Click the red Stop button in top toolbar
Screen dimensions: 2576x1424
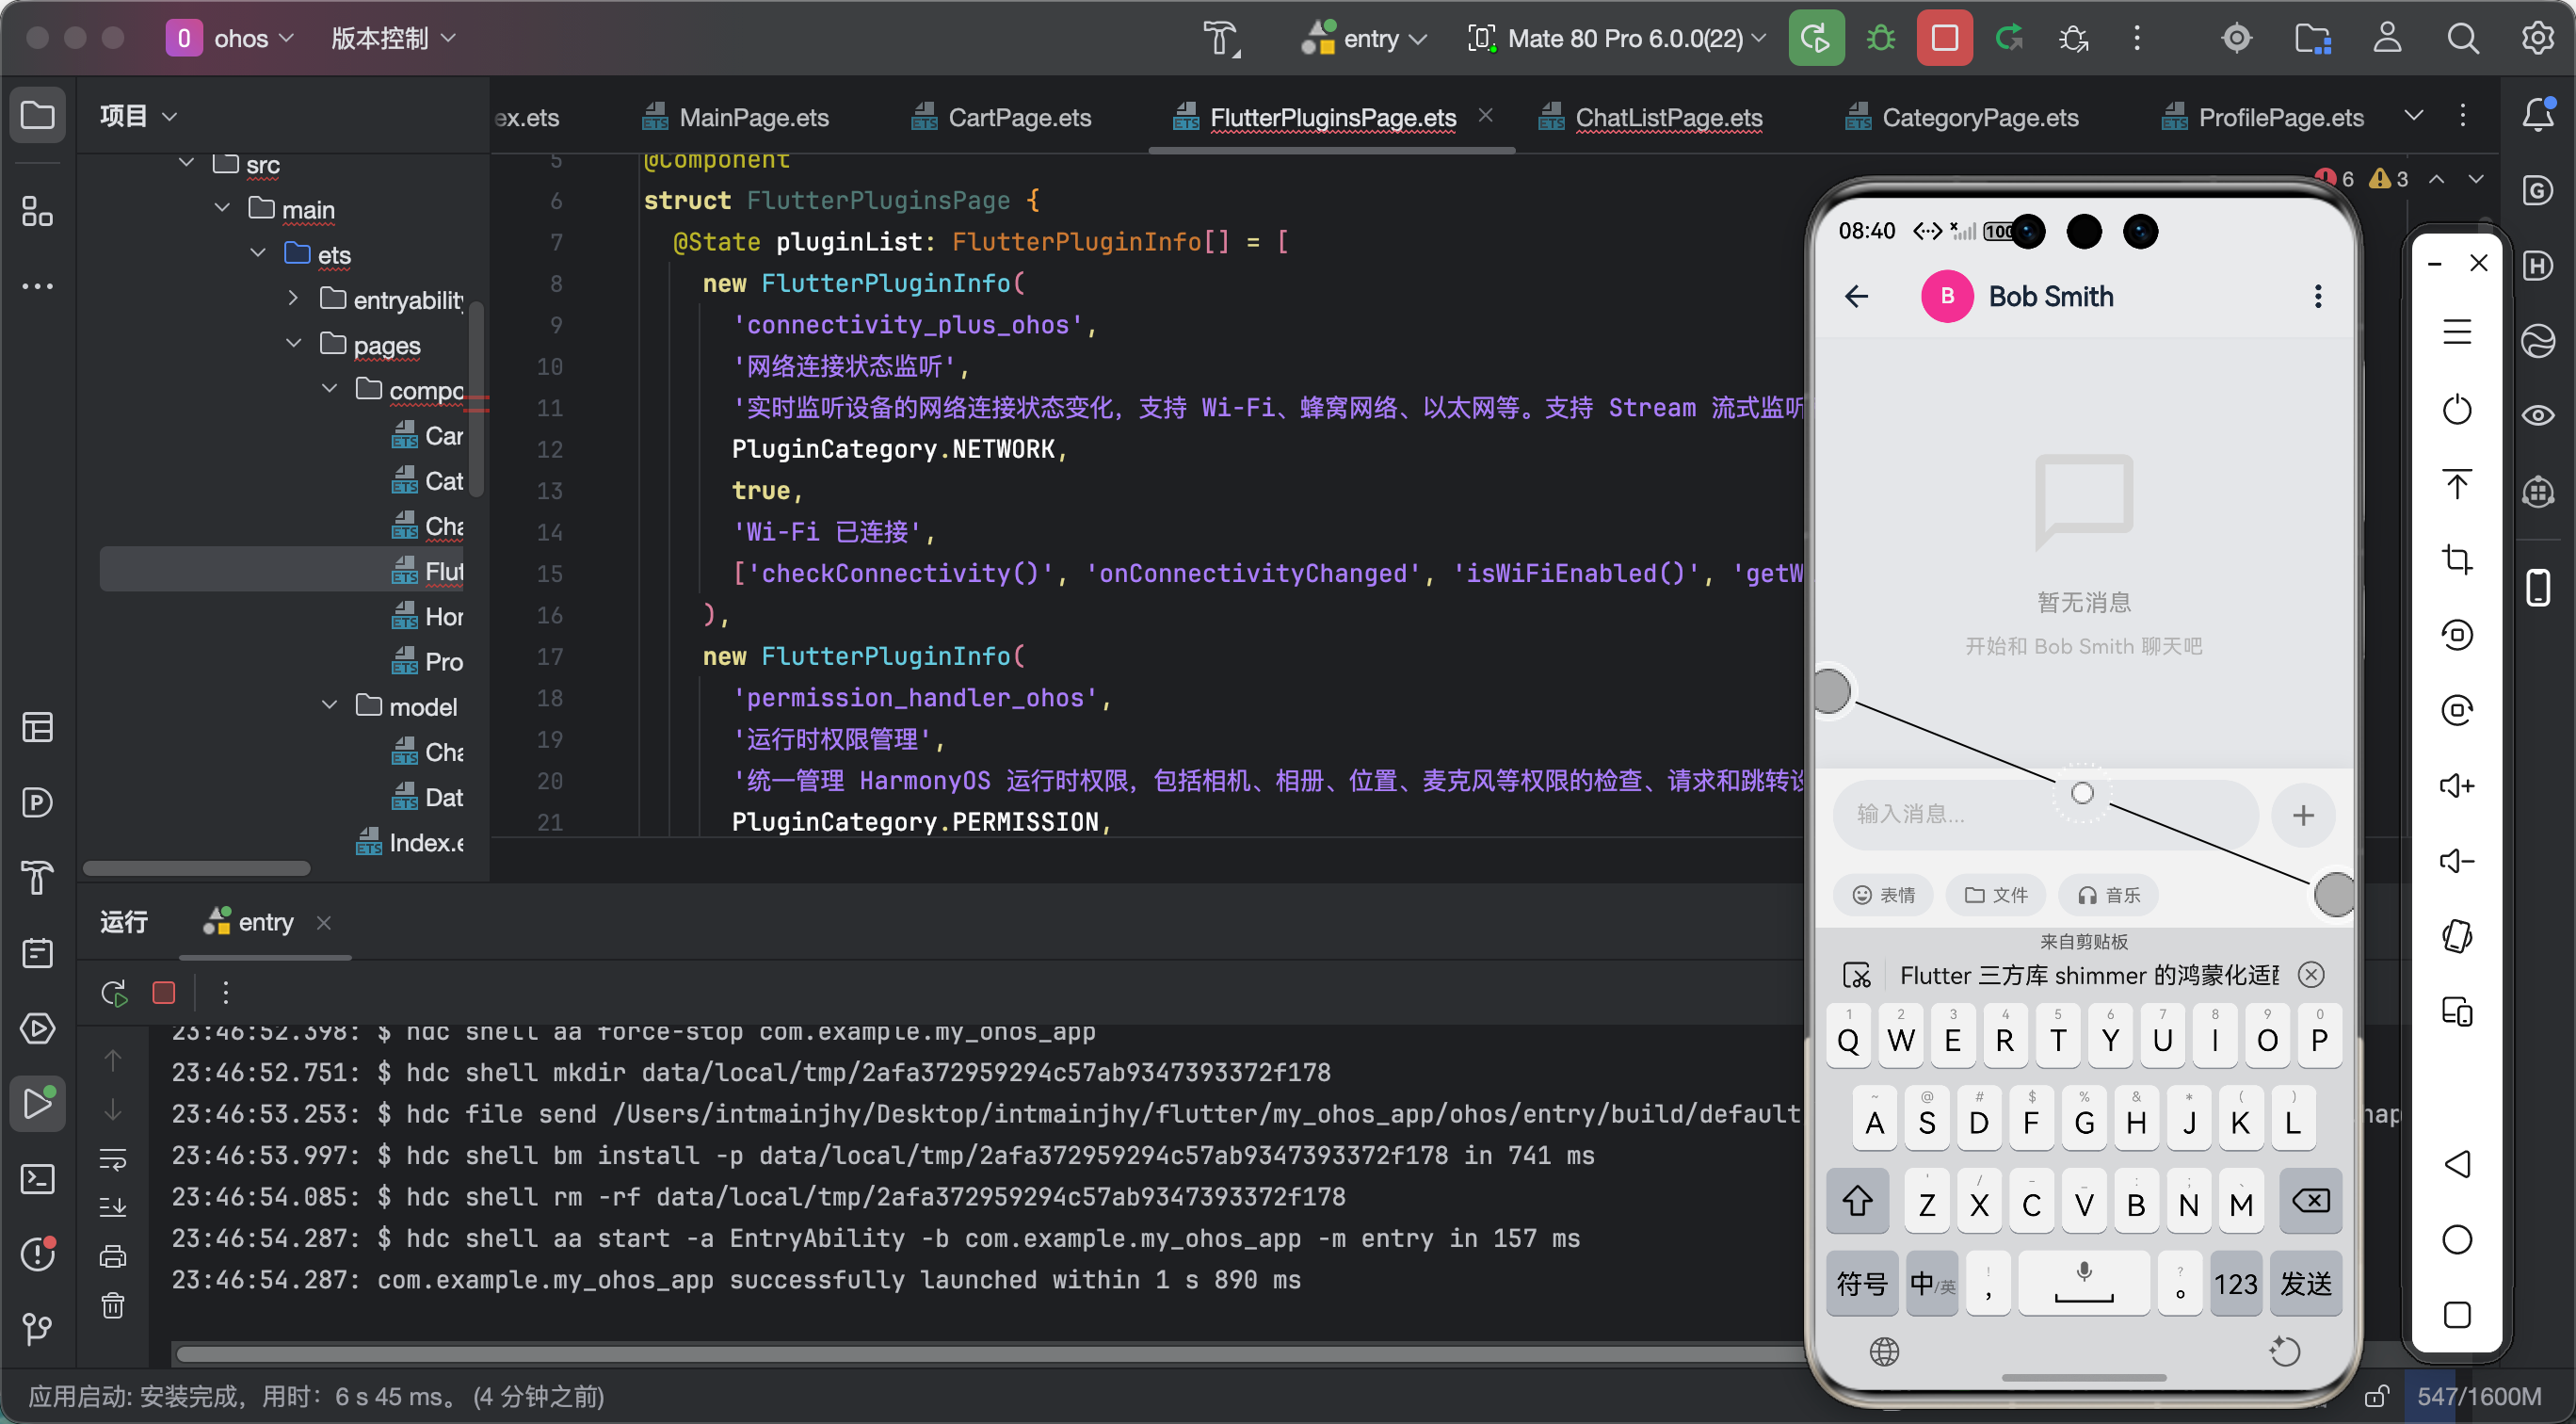(1943, 38)
